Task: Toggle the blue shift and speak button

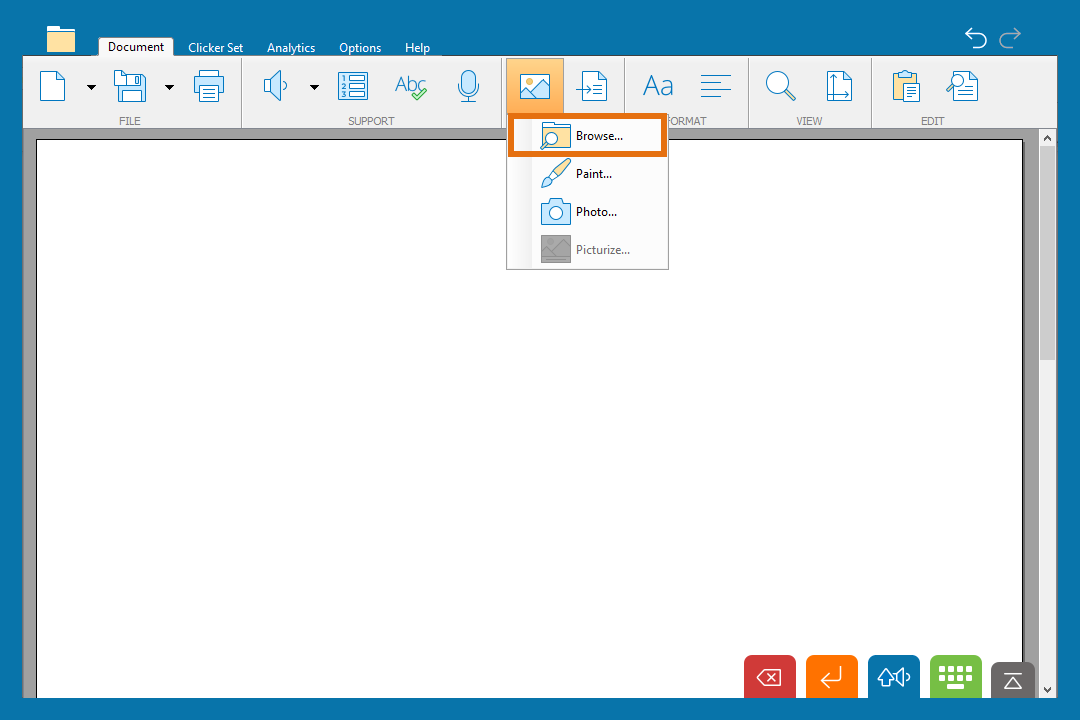Action: 893,677
